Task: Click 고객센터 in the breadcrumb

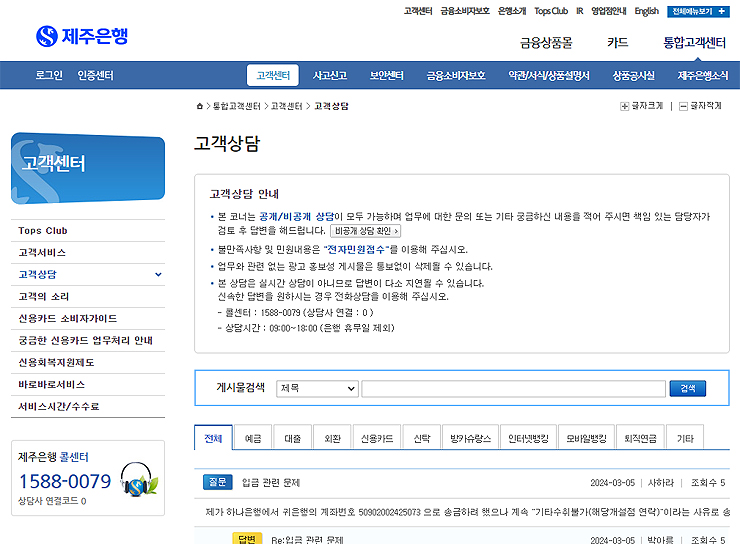Action: [x=286, y=106]
